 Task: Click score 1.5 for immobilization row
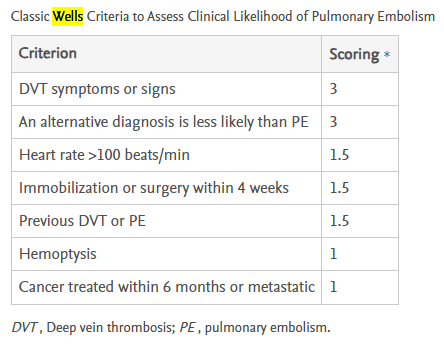(x=339, y=188)
